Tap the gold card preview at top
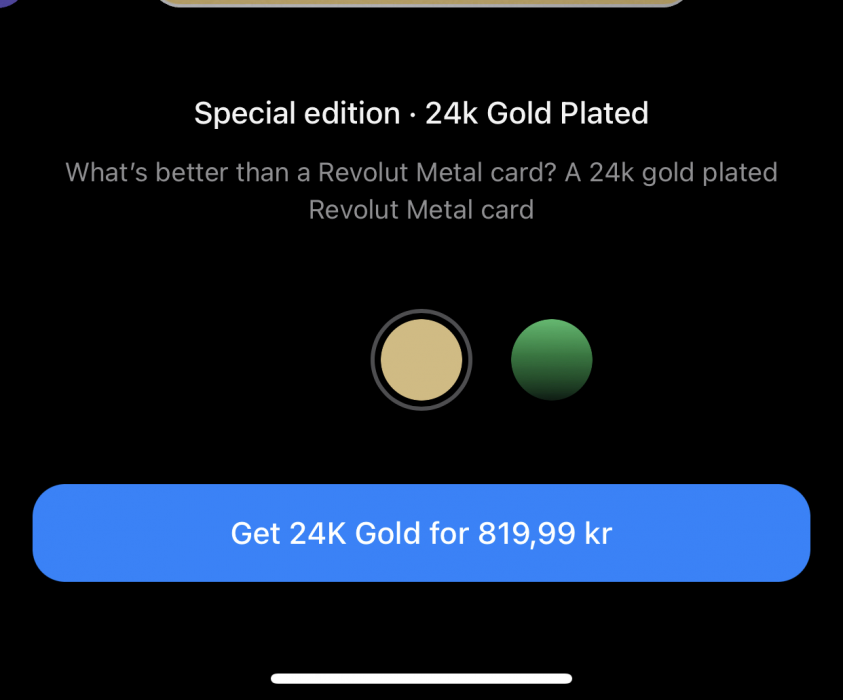843x700 pixels. click(x=421, y=3)
